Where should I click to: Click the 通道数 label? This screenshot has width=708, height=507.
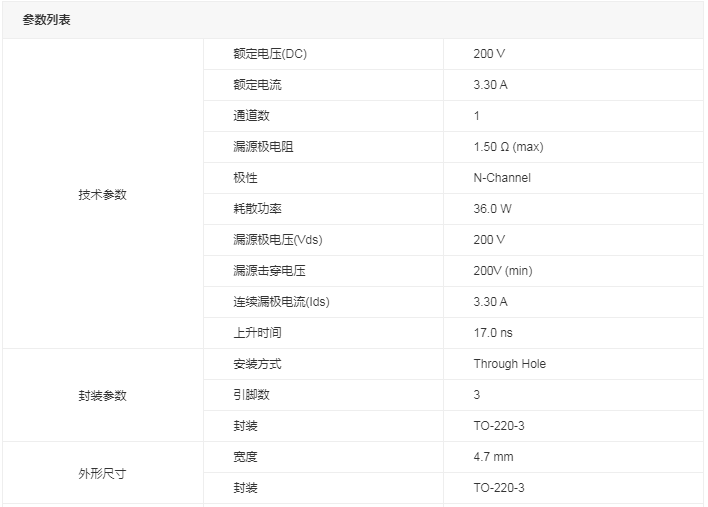pos(252,116)
